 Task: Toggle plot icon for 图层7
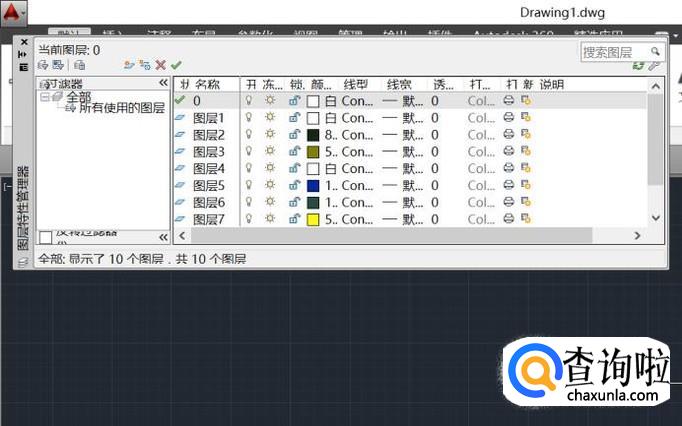click(509, 218)
